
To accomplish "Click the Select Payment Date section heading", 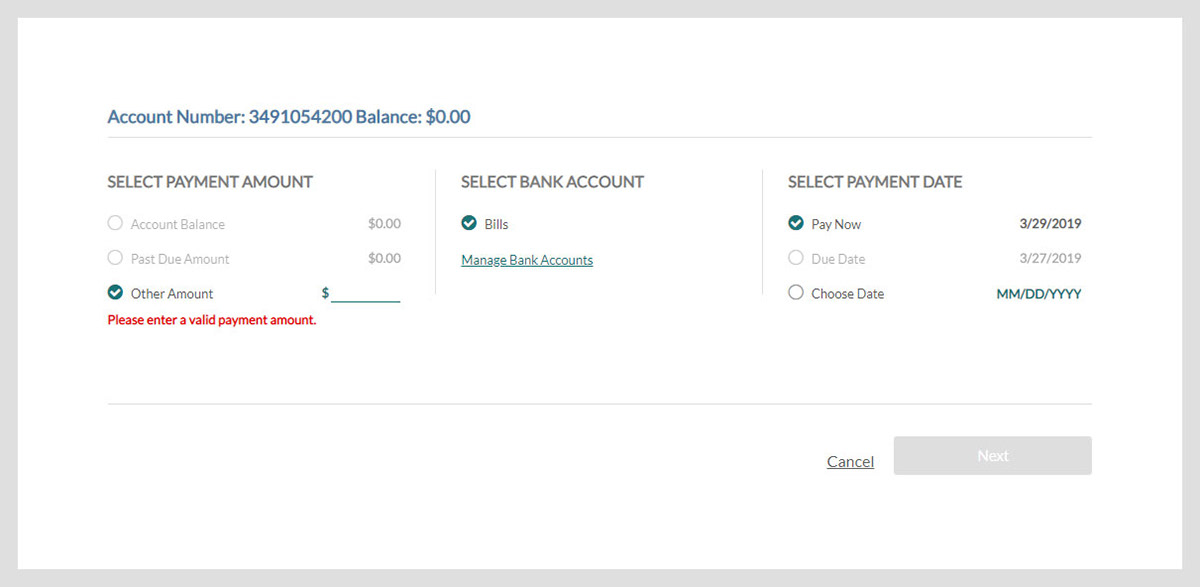I will 875,182.
